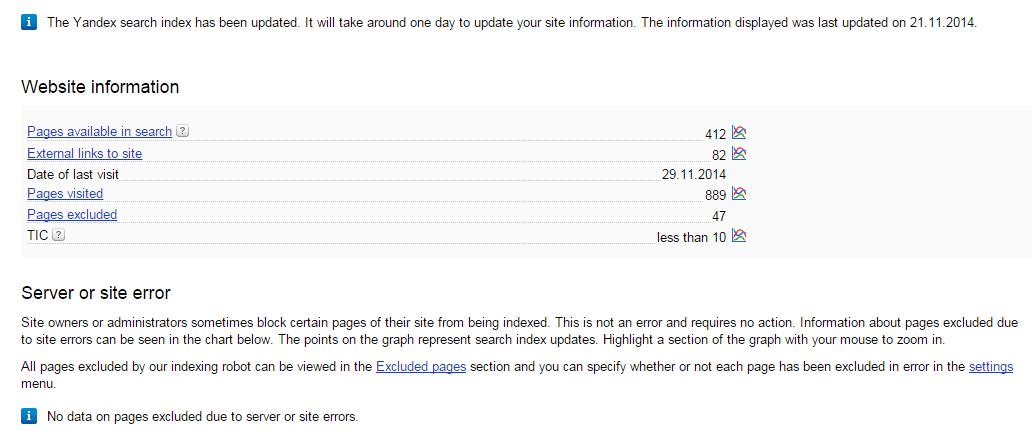
Task: Click the Server or site error heading
Action: coord(96,293)
